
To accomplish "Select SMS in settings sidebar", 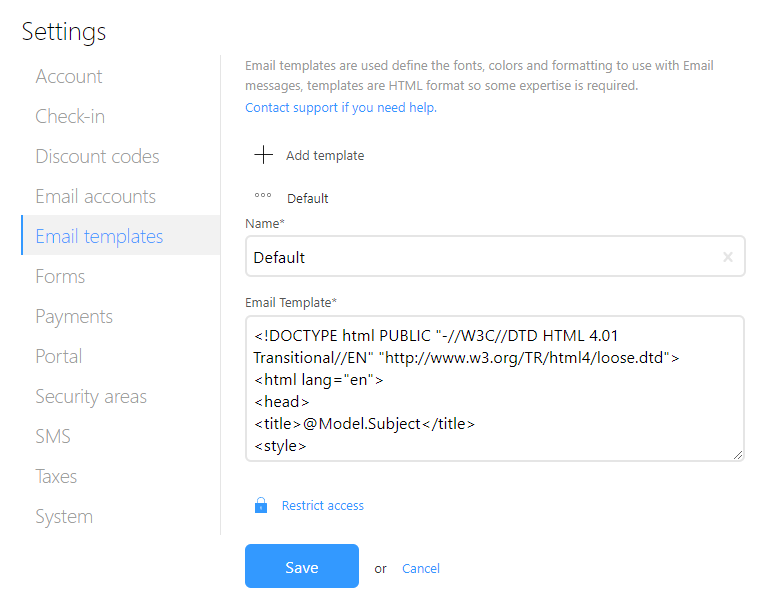I will (53, 437).
